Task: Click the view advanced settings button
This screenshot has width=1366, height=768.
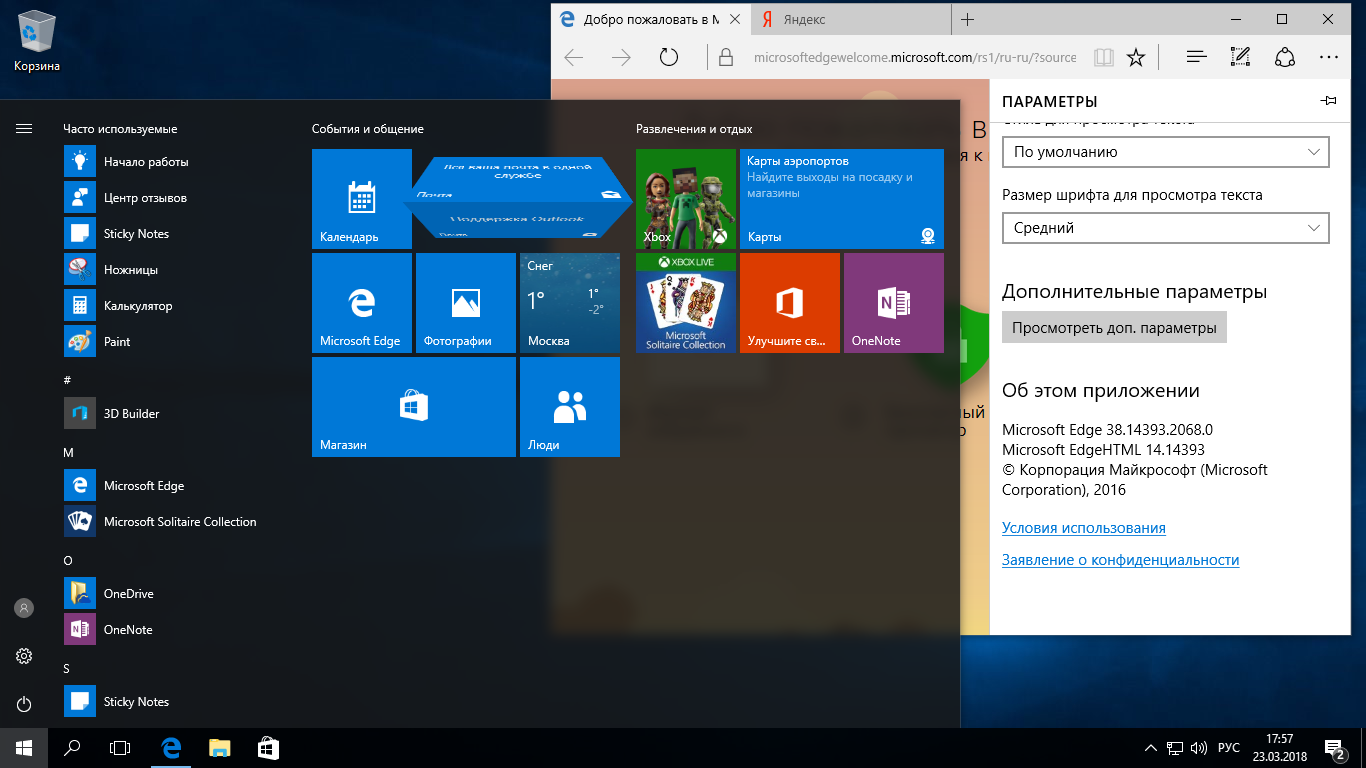Action: click(x=1114, y=328)
